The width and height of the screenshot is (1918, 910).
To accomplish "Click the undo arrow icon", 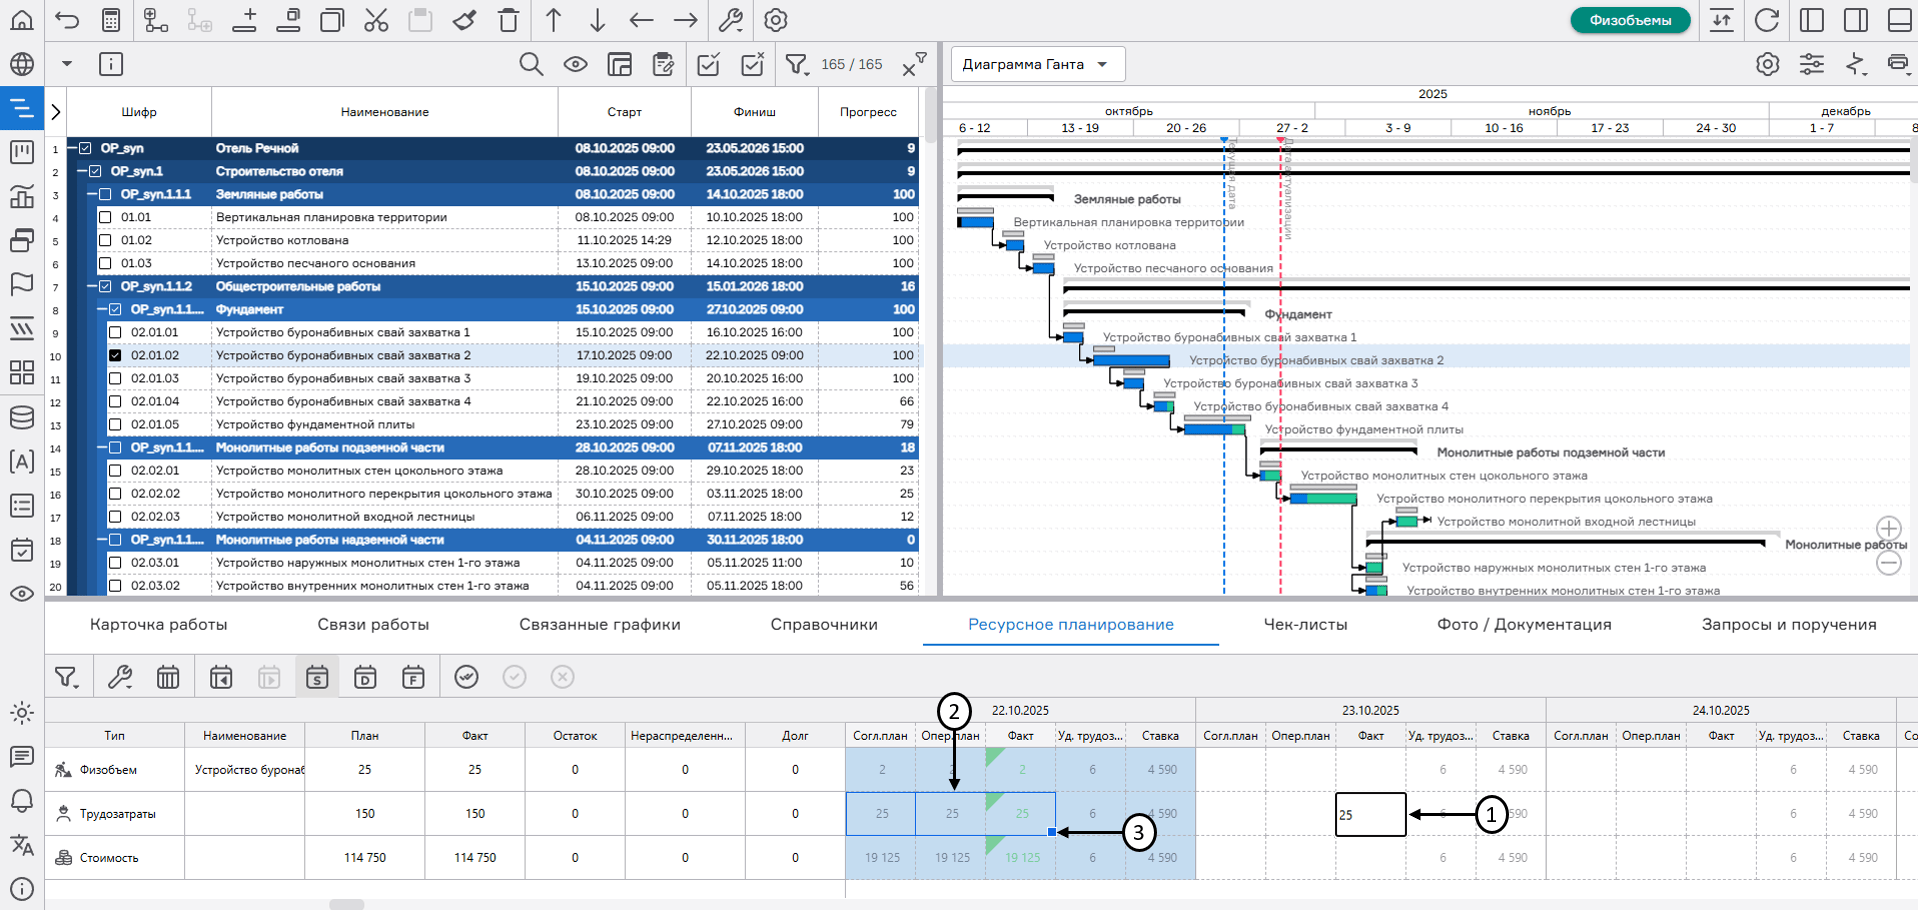I will tap(67, 20).
